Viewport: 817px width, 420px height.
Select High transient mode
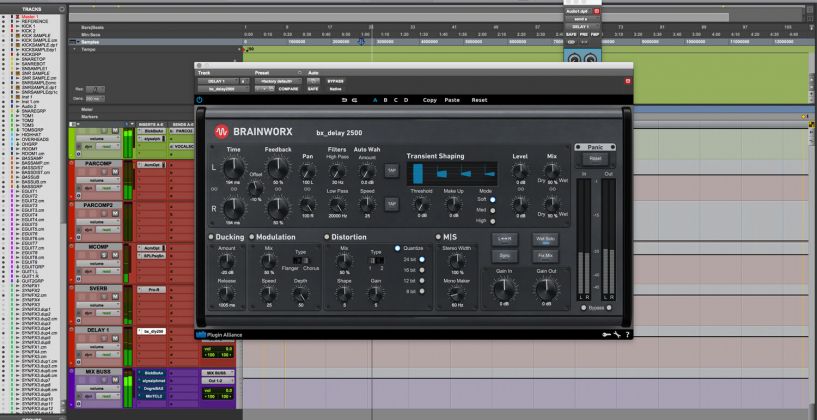pyautogui.click(x=492, y=221)
